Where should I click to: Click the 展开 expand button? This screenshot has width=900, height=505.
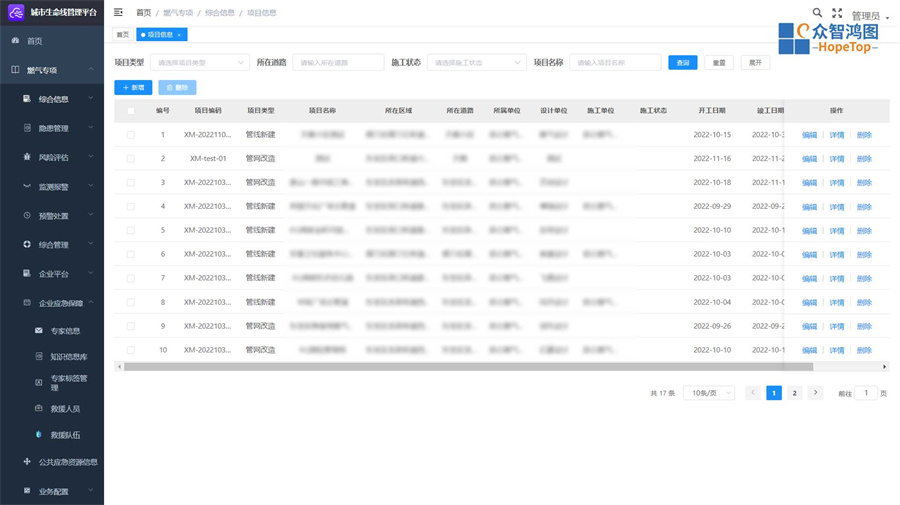click(x=755, y=63)
